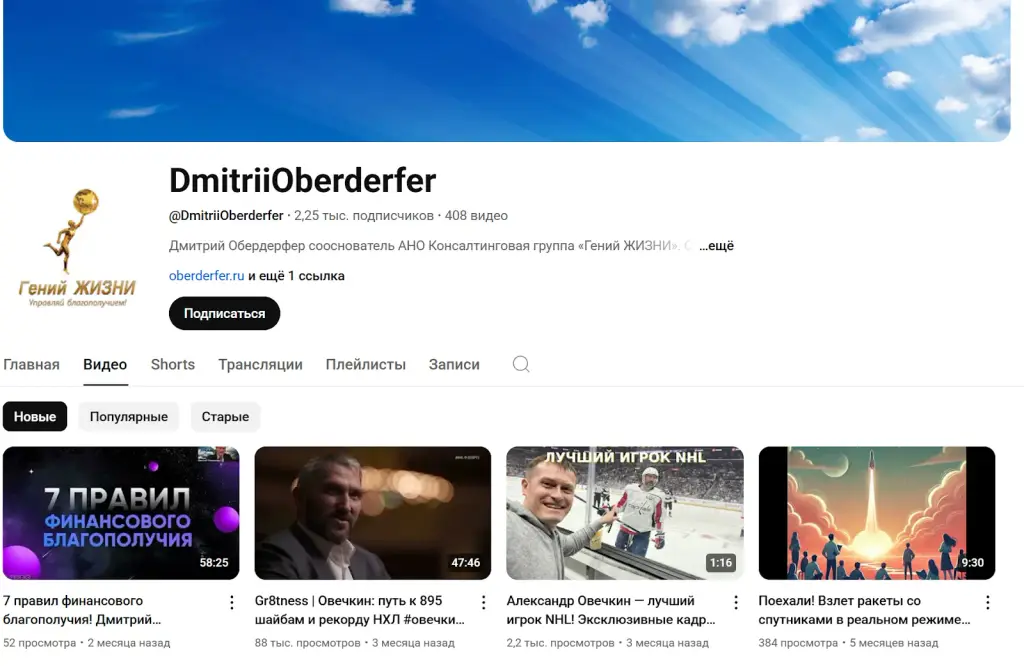
Task: Open the Главная tab
Action: pyautogui.click(x=31, y=364)
